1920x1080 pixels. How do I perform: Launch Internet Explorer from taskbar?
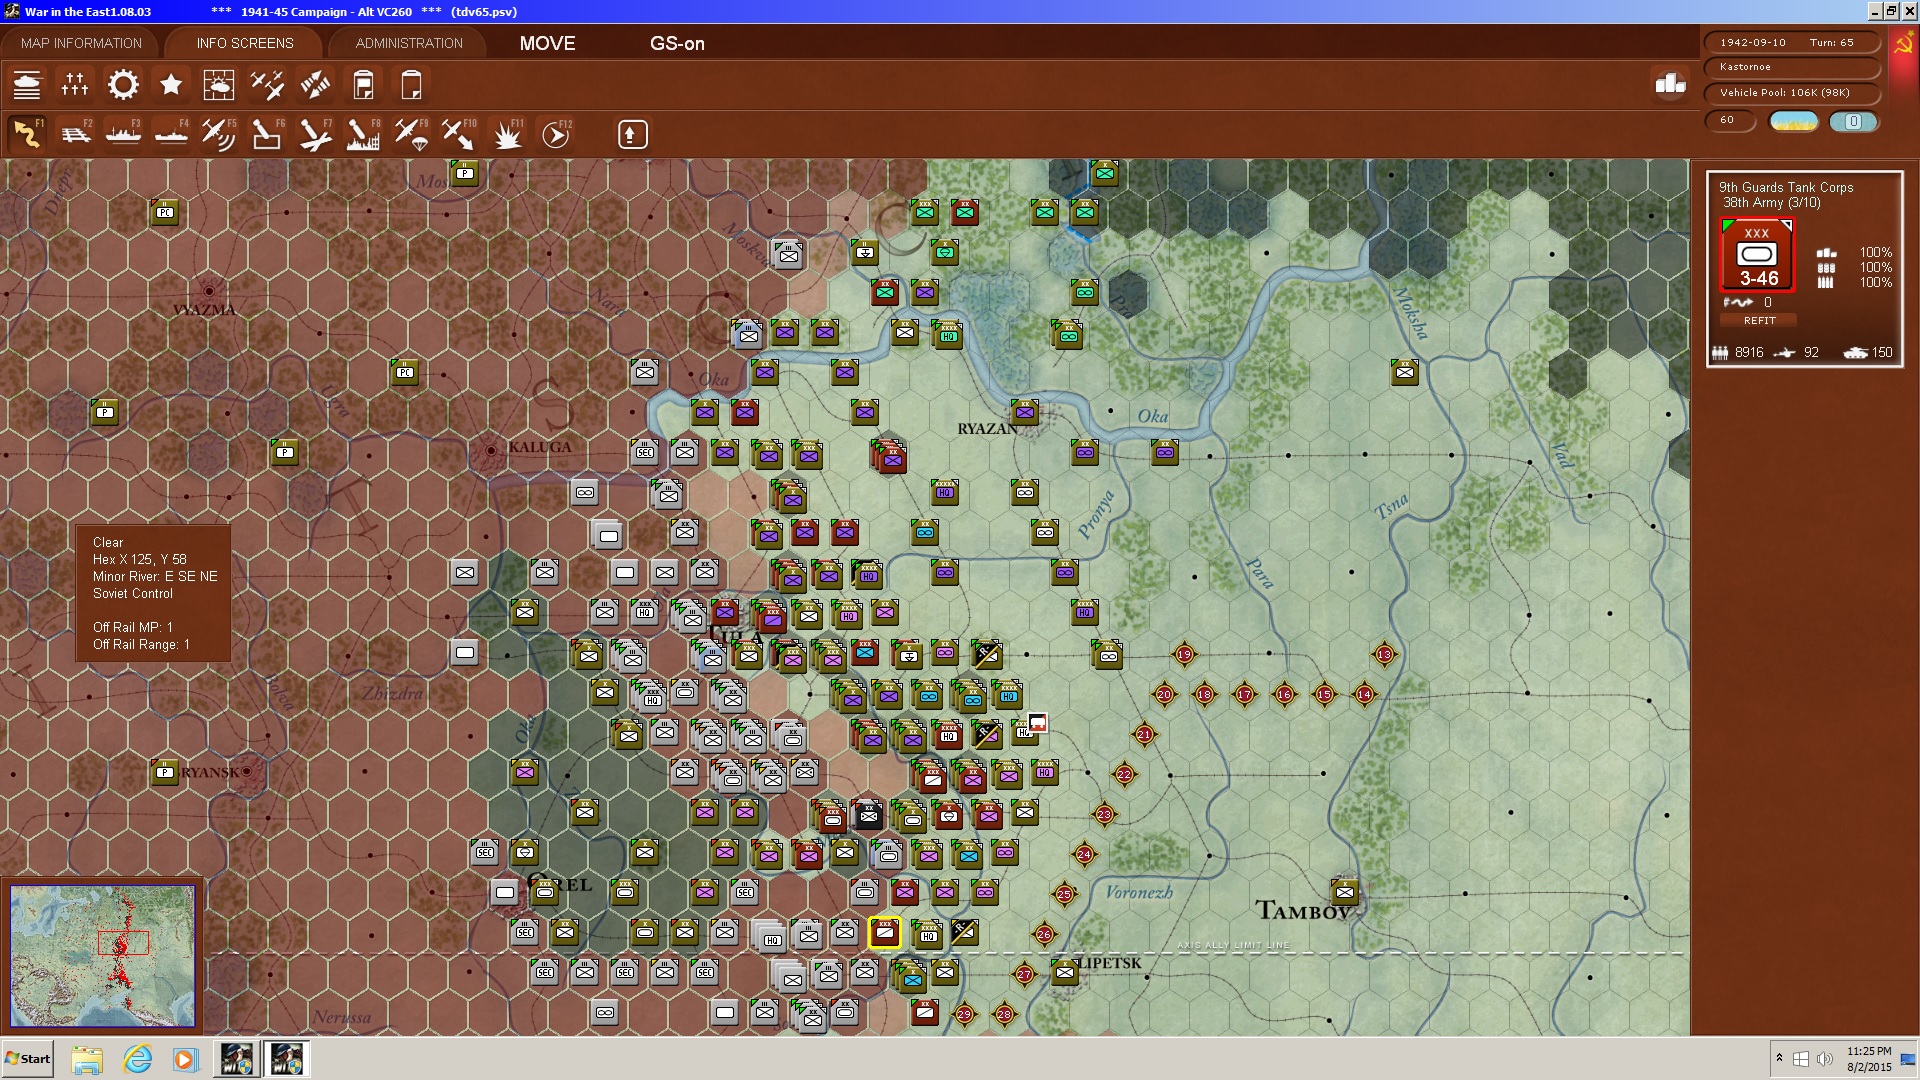tap(137, 1059)
